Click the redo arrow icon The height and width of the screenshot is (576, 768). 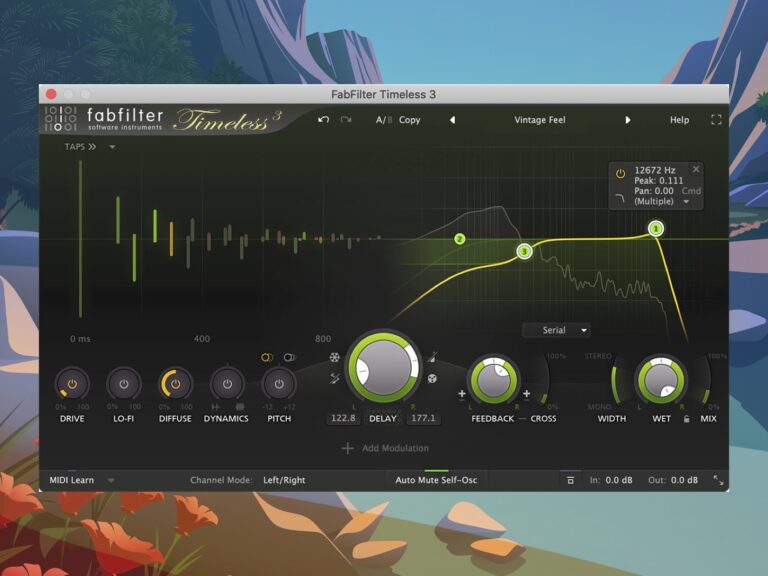(x=346, y=120)
